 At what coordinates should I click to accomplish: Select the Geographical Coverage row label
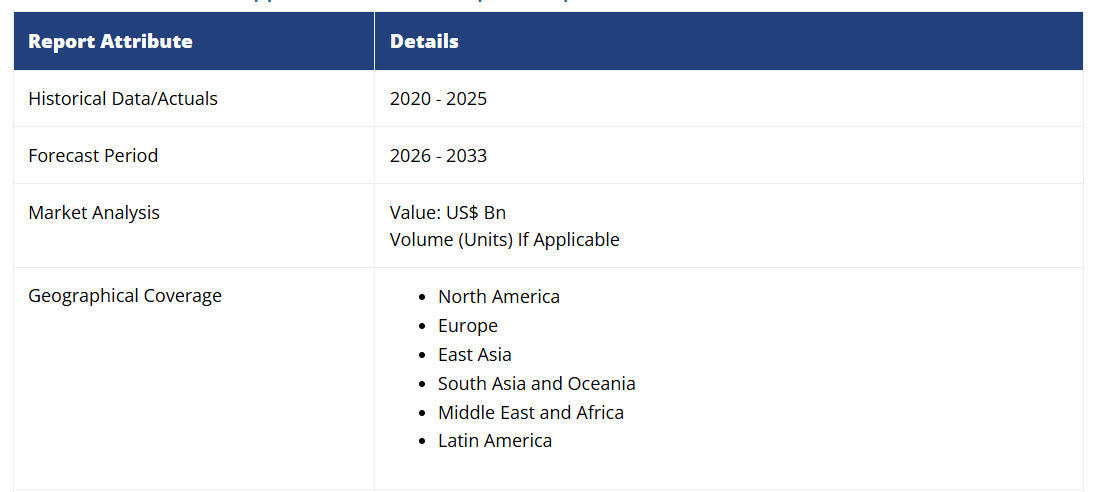pyautogui.click(x=125, y=296)
